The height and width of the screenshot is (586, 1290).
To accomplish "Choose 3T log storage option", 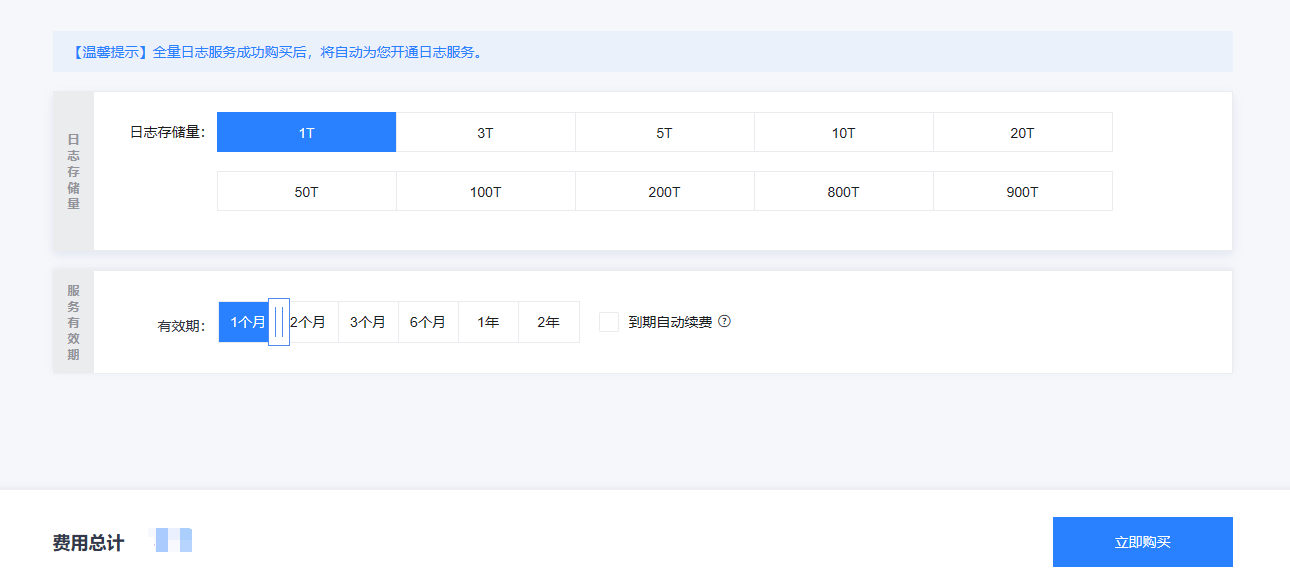I will coord(485,132).
